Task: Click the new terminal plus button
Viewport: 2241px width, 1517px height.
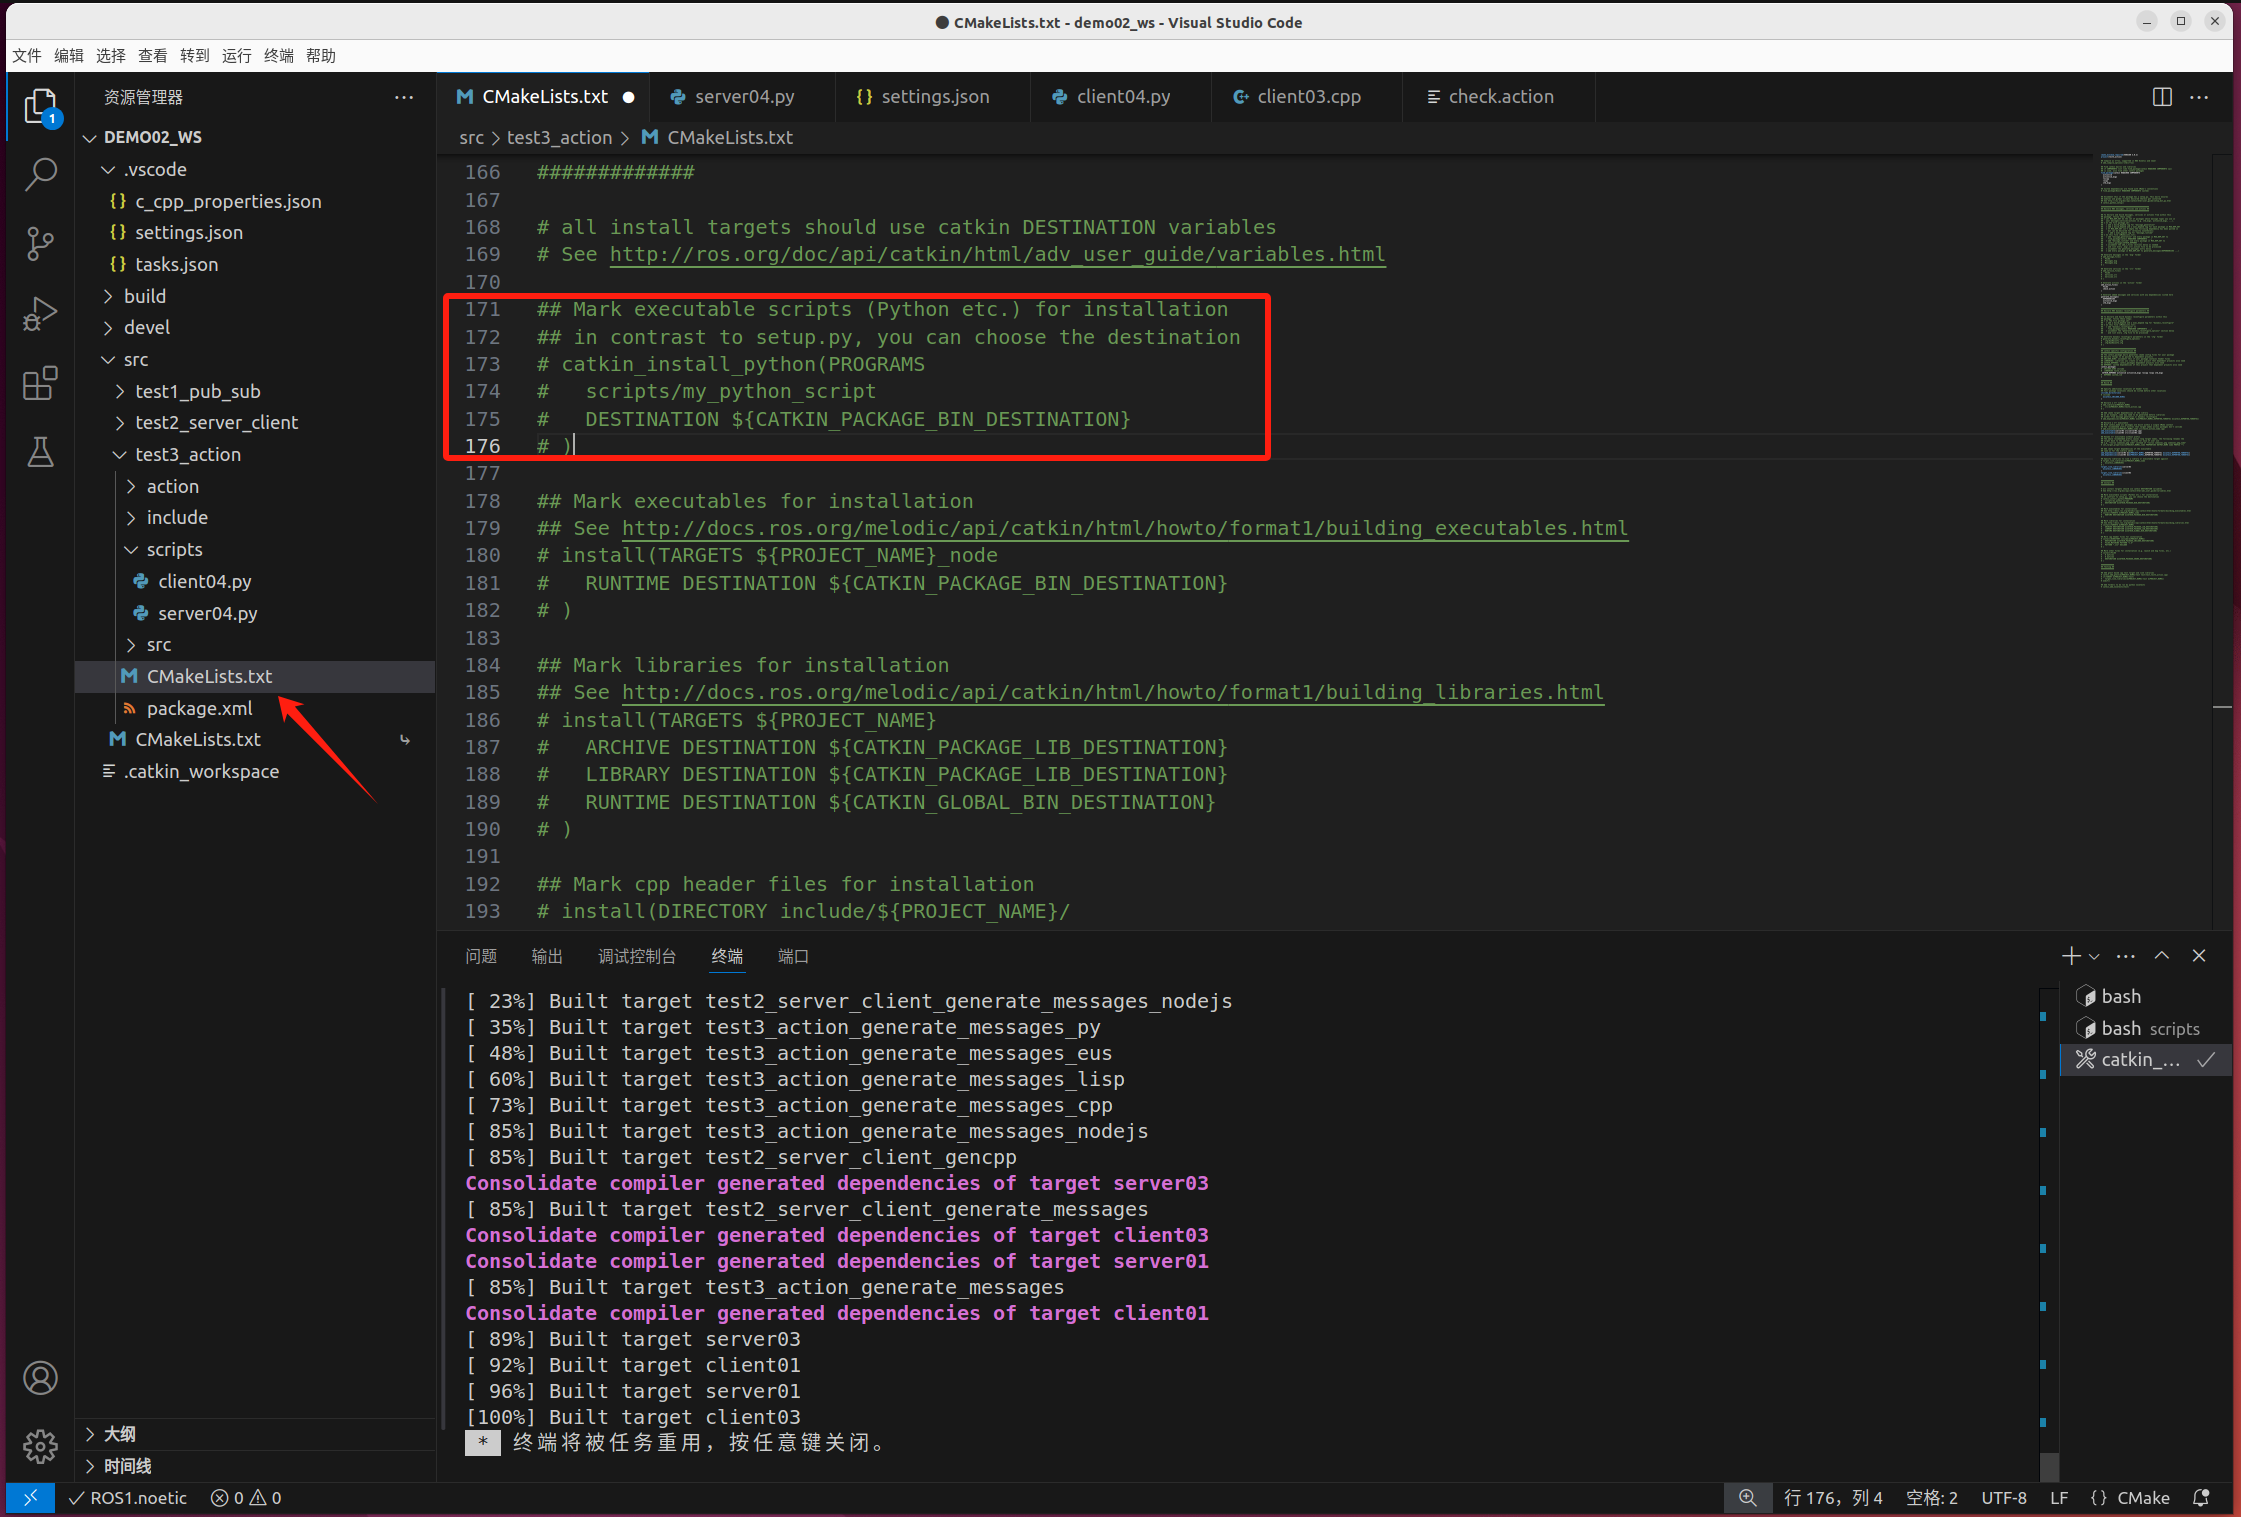Action: pyautogui.click(x=2070, y=956)
